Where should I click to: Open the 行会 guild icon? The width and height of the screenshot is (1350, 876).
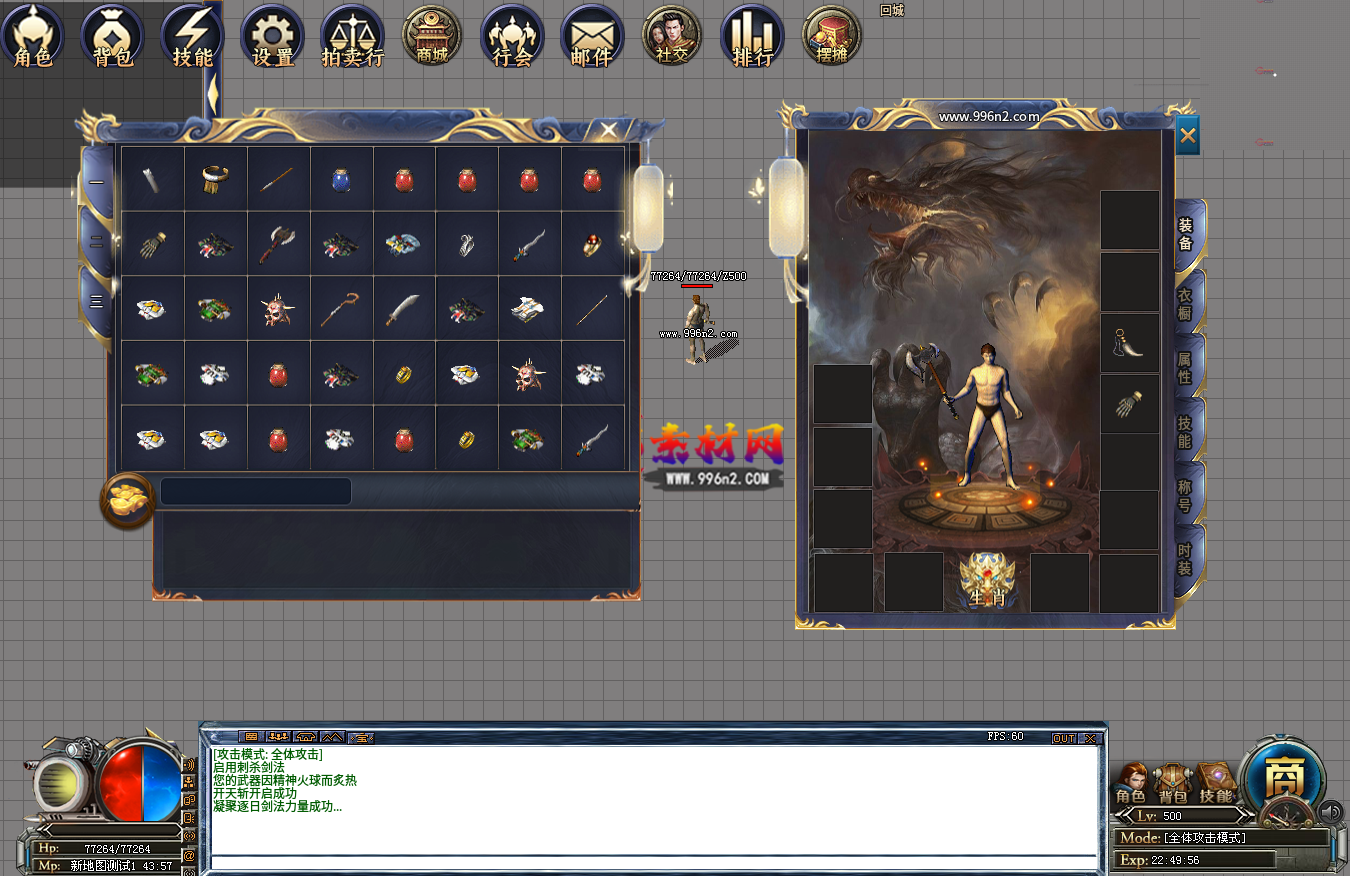coord(512,36)
